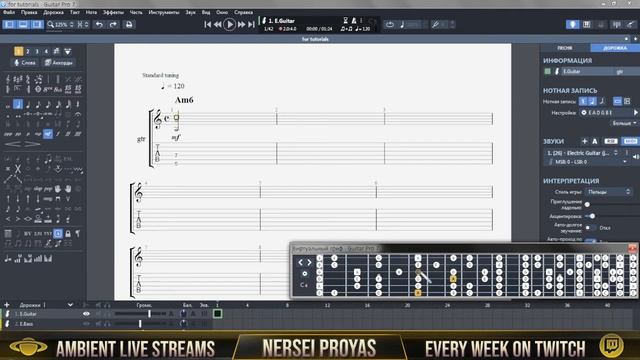Switch to the ПЕСНЯ tab

tap(565, 48)
